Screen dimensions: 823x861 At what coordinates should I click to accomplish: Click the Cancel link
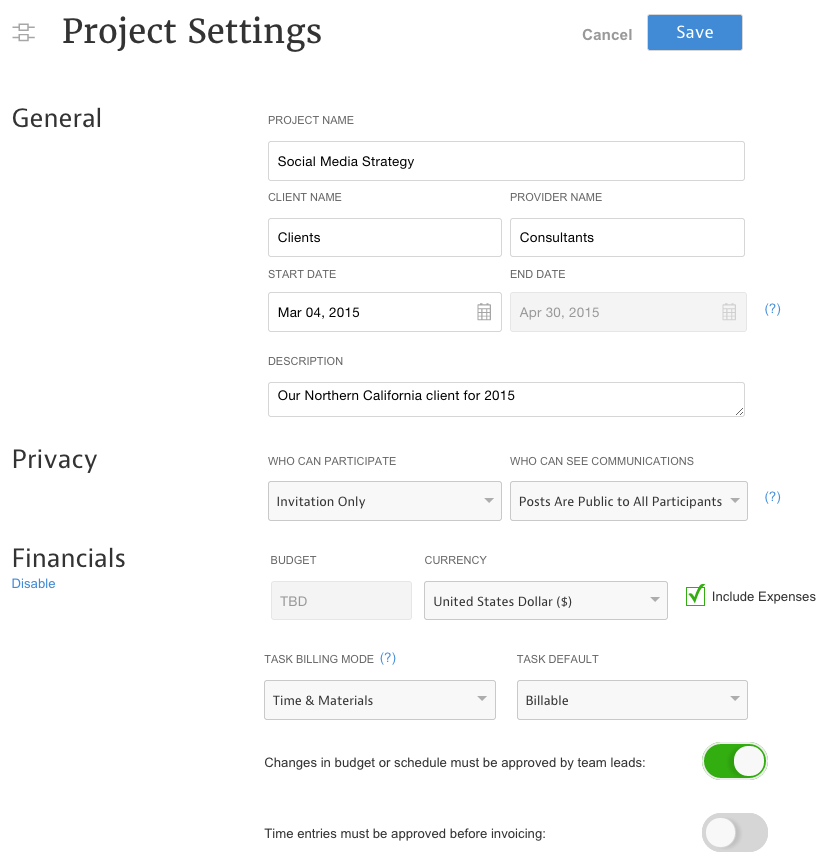(607, 34)
